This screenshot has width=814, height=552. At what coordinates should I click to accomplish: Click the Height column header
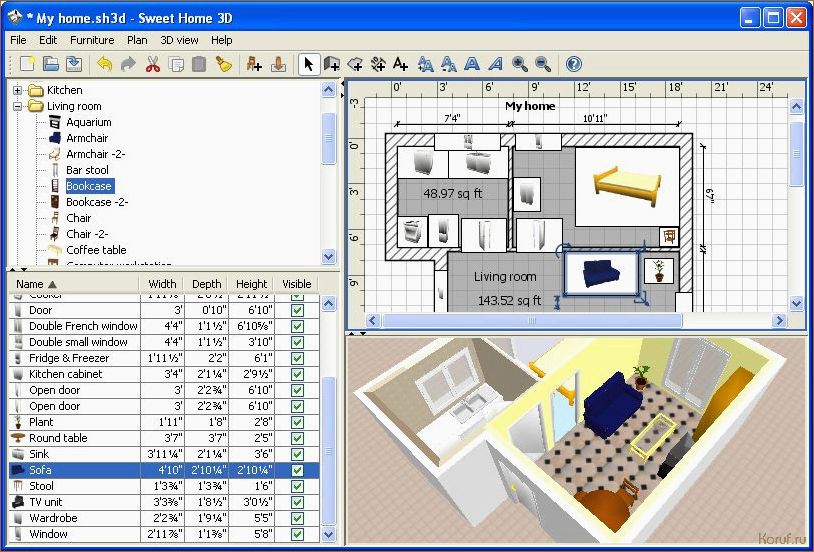coord(251,284)
